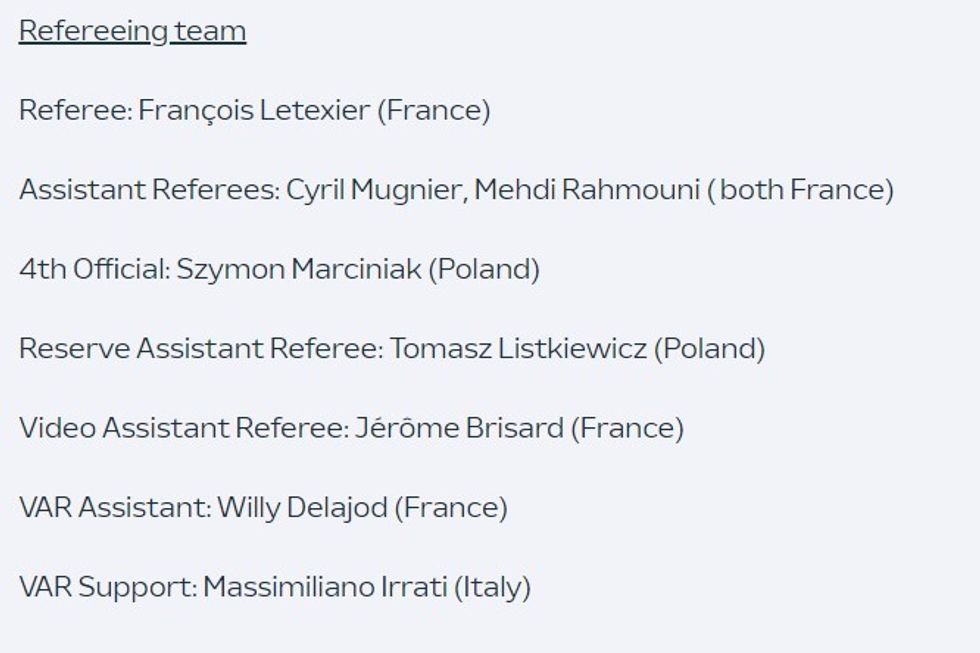Click the "Assistant Referees" label

click(x=148, y=190)
